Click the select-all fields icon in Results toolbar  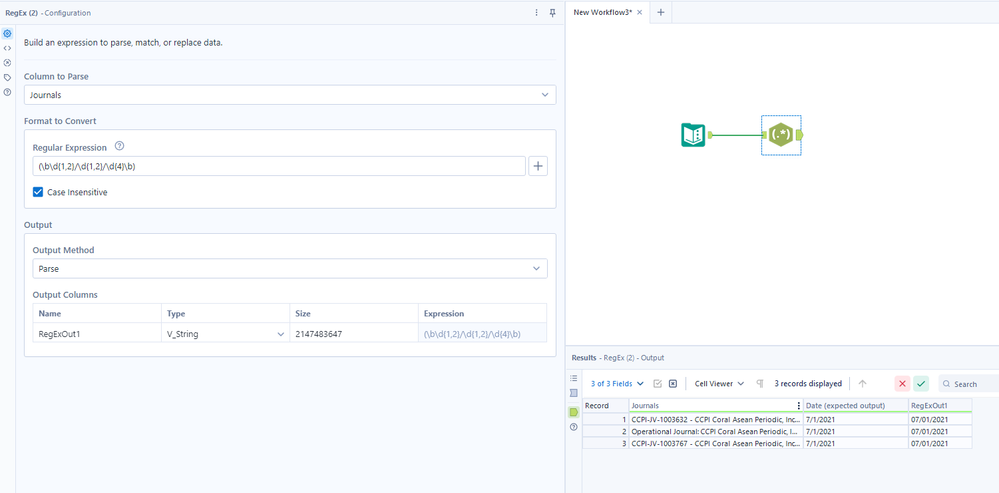click(x=658, y=383)
